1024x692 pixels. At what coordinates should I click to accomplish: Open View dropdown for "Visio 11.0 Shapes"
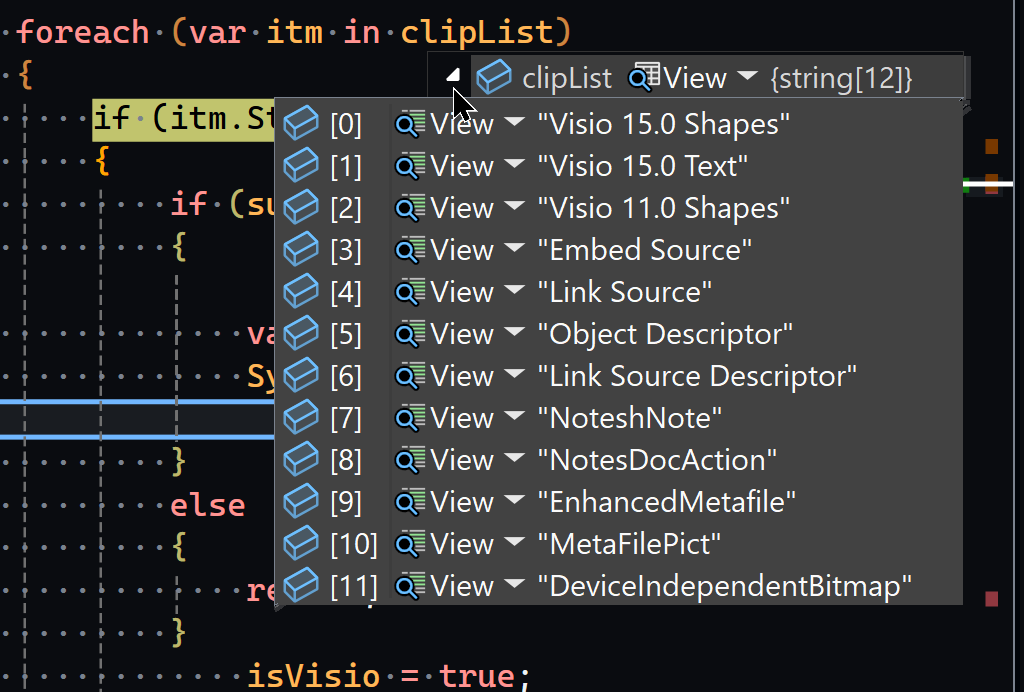(x=515, y=207)
